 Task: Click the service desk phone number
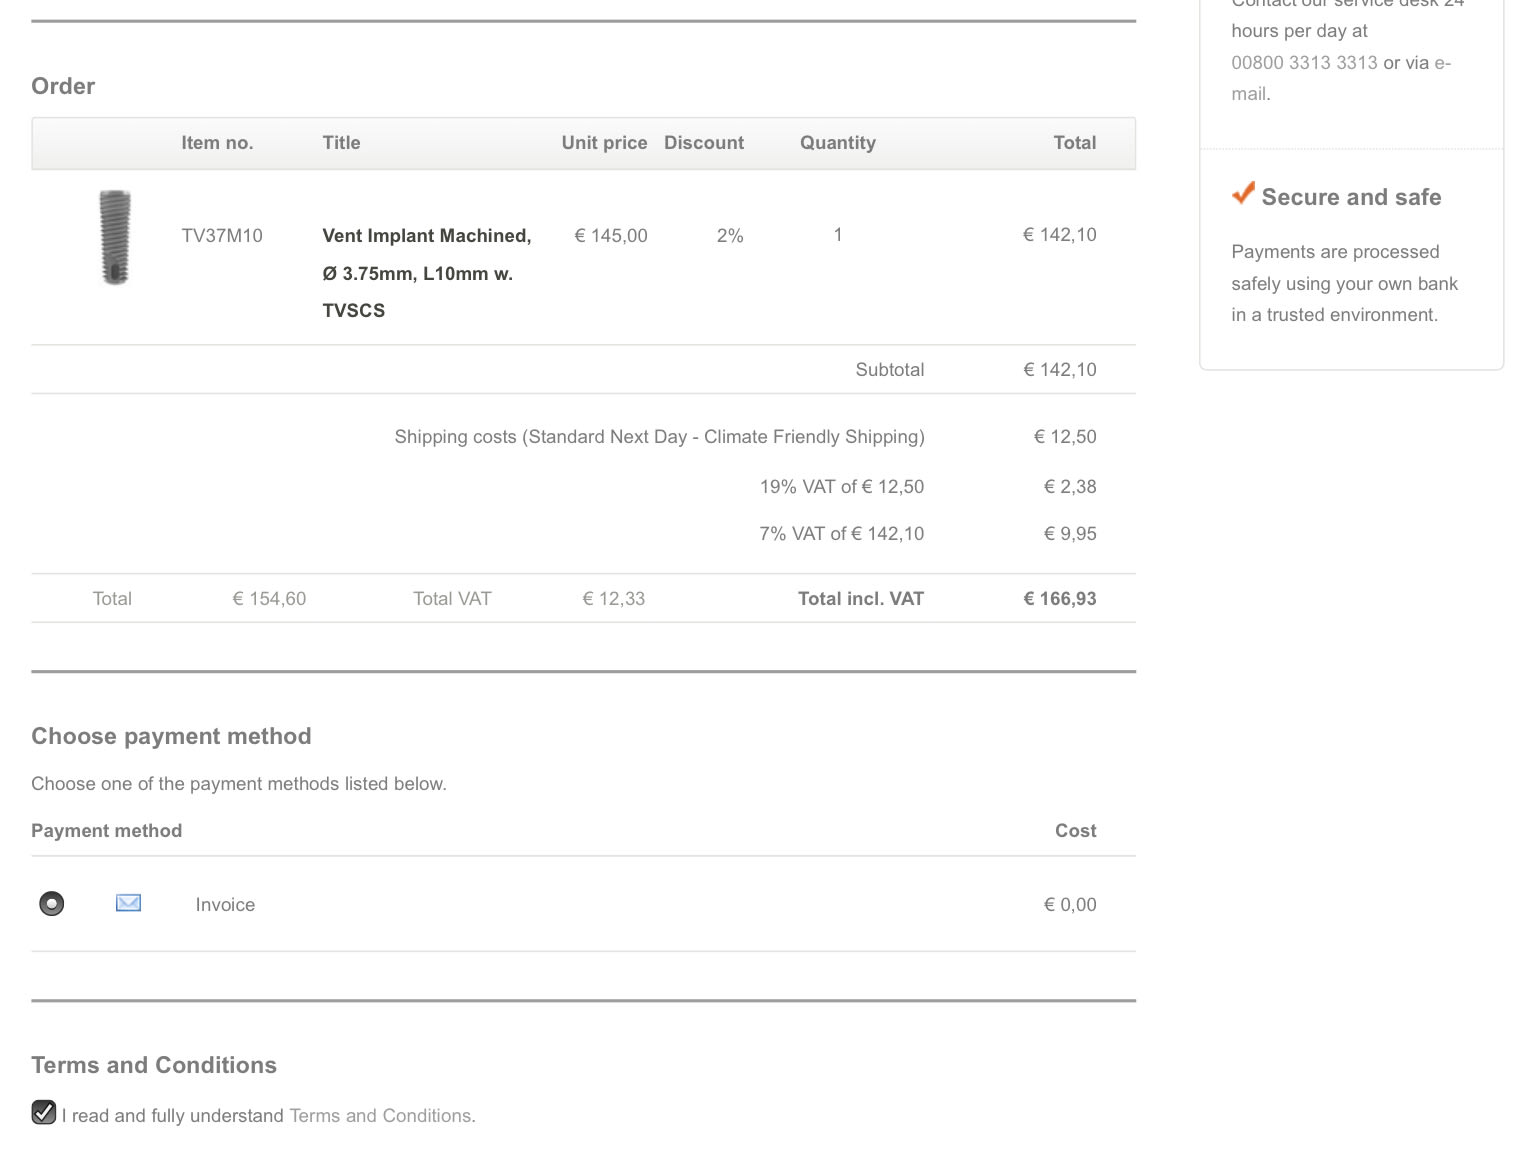coord(1304,63)
